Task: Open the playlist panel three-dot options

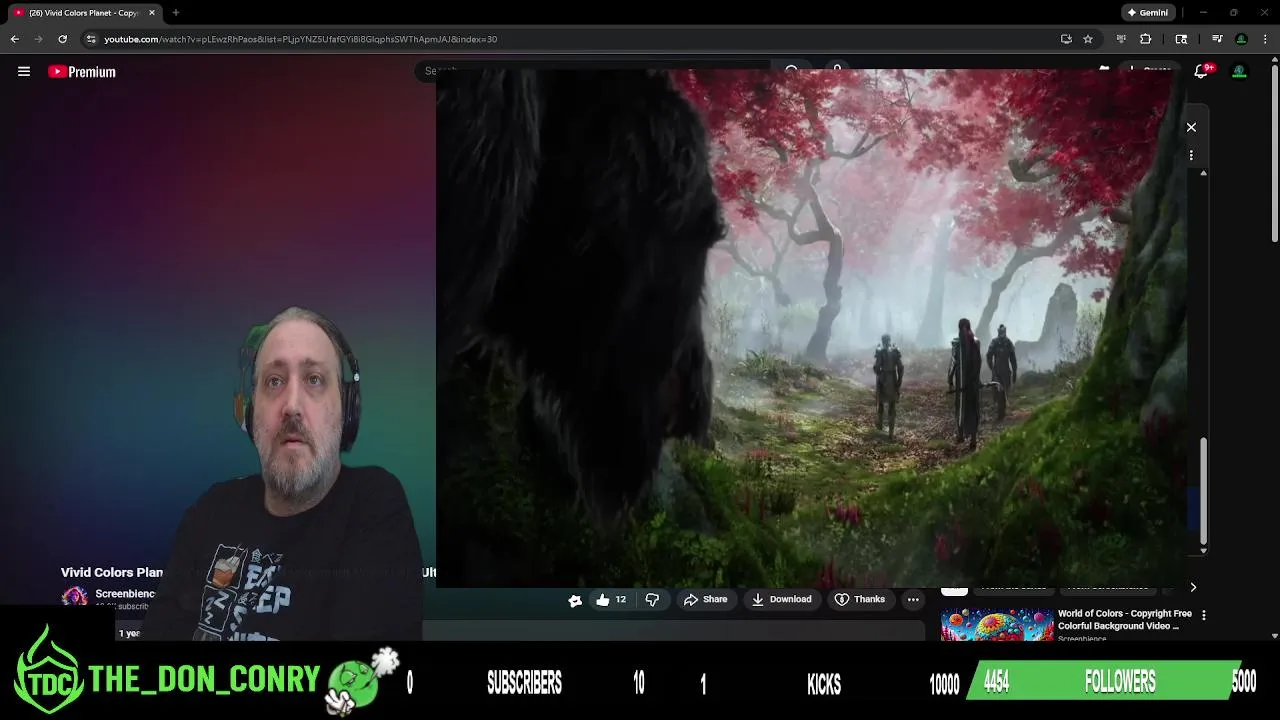Action: point(1191,155)
